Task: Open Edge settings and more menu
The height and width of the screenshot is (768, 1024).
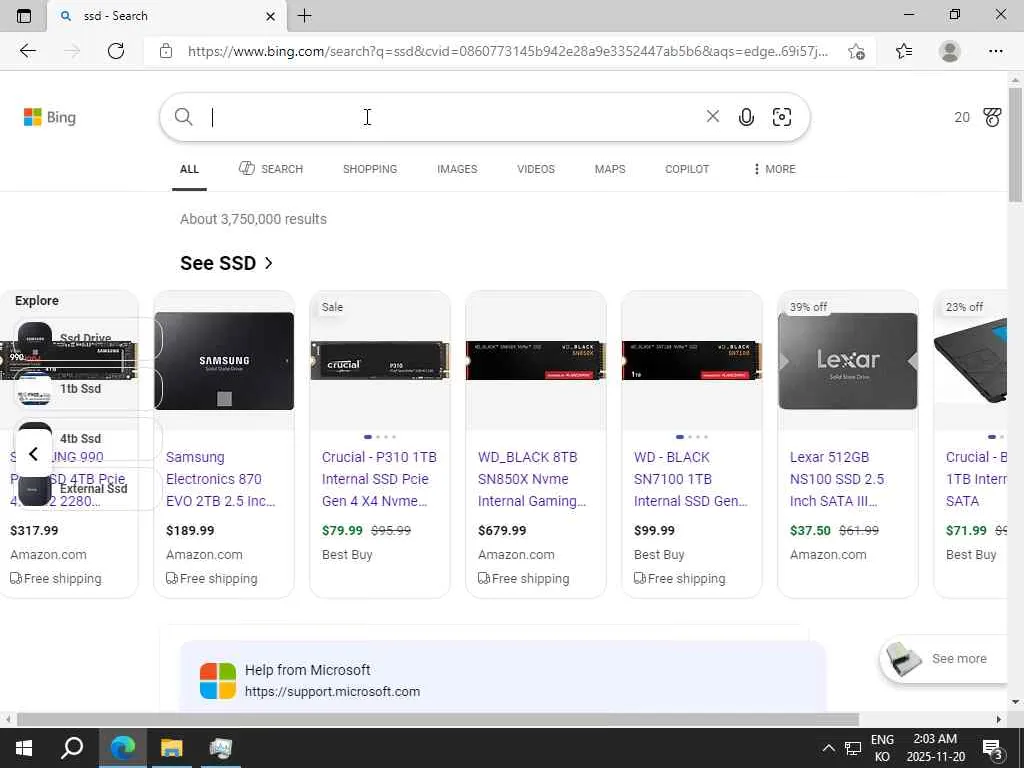Action: coord(995,51)
